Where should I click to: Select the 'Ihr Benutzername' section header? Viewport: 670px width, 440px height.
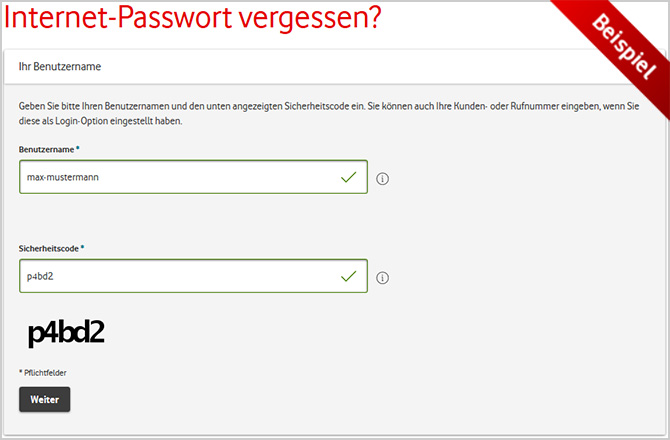[62, 67]
